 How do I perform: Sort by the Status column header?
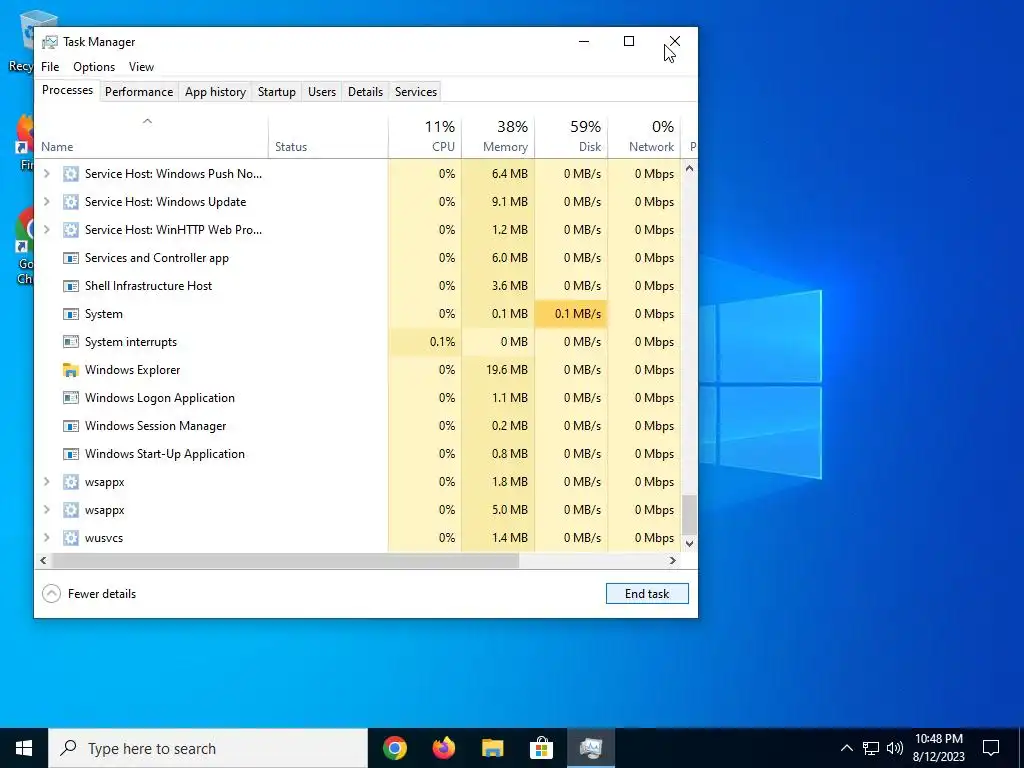328,137
